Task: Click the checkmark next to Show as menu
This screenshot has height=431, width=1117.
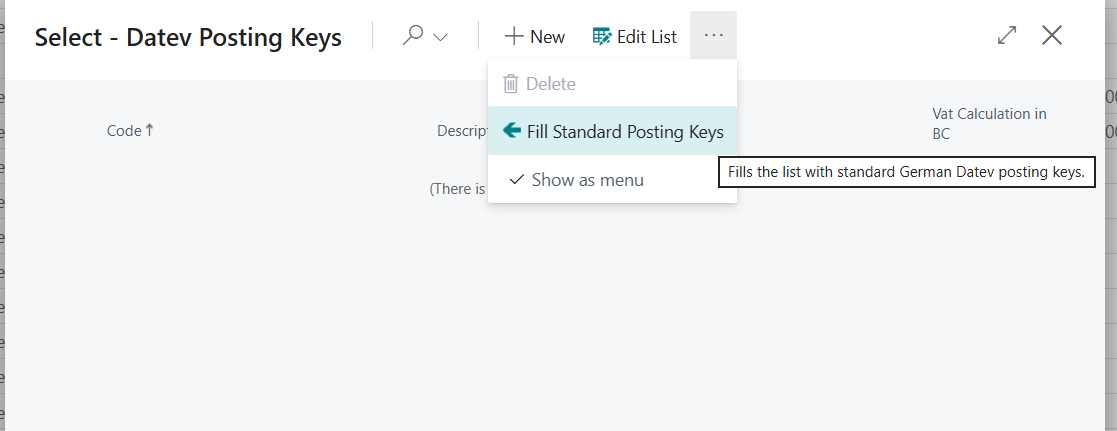Action: (517, 180)
